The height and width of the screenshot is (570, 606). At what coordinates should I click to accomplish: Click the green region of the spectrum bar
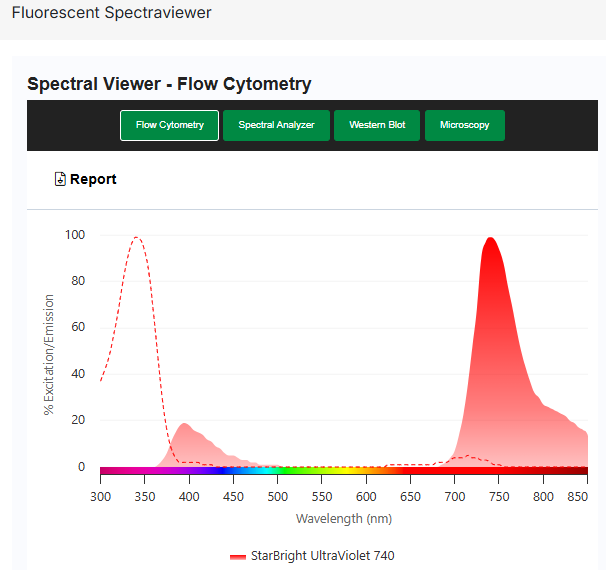click(x=300, y=469)
